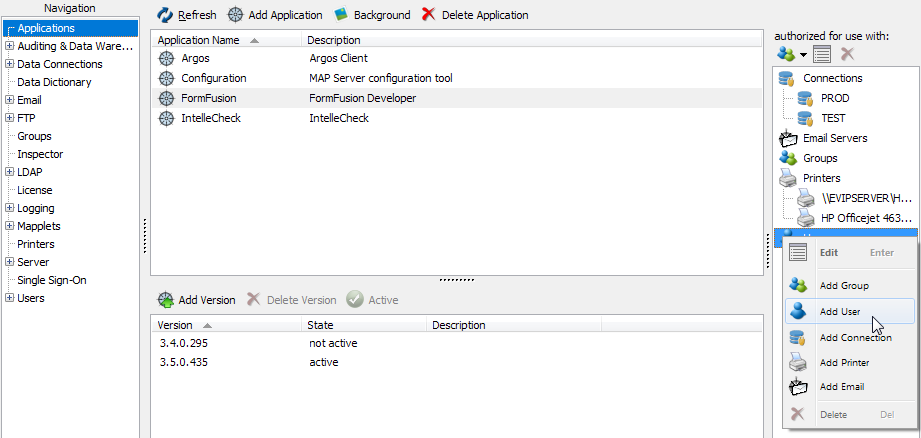Click the 'FormFusion Developer' description cell

coord(362,98)
